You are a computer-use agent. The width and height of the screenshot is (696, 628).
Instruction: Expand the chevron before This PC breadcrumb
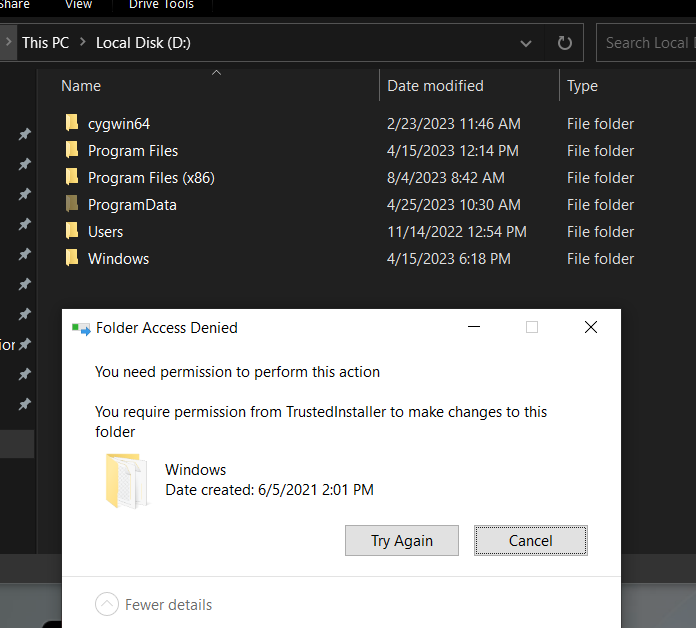[x=8, y=42]
